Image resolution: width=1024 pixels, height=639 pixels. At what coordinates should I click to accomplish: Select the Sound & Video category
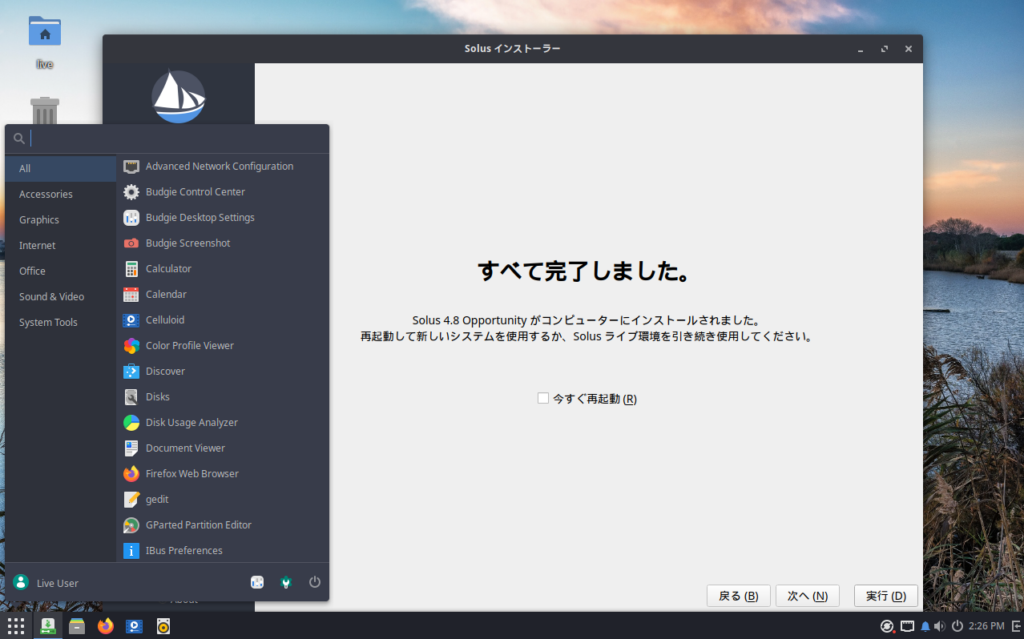(51, 297)
